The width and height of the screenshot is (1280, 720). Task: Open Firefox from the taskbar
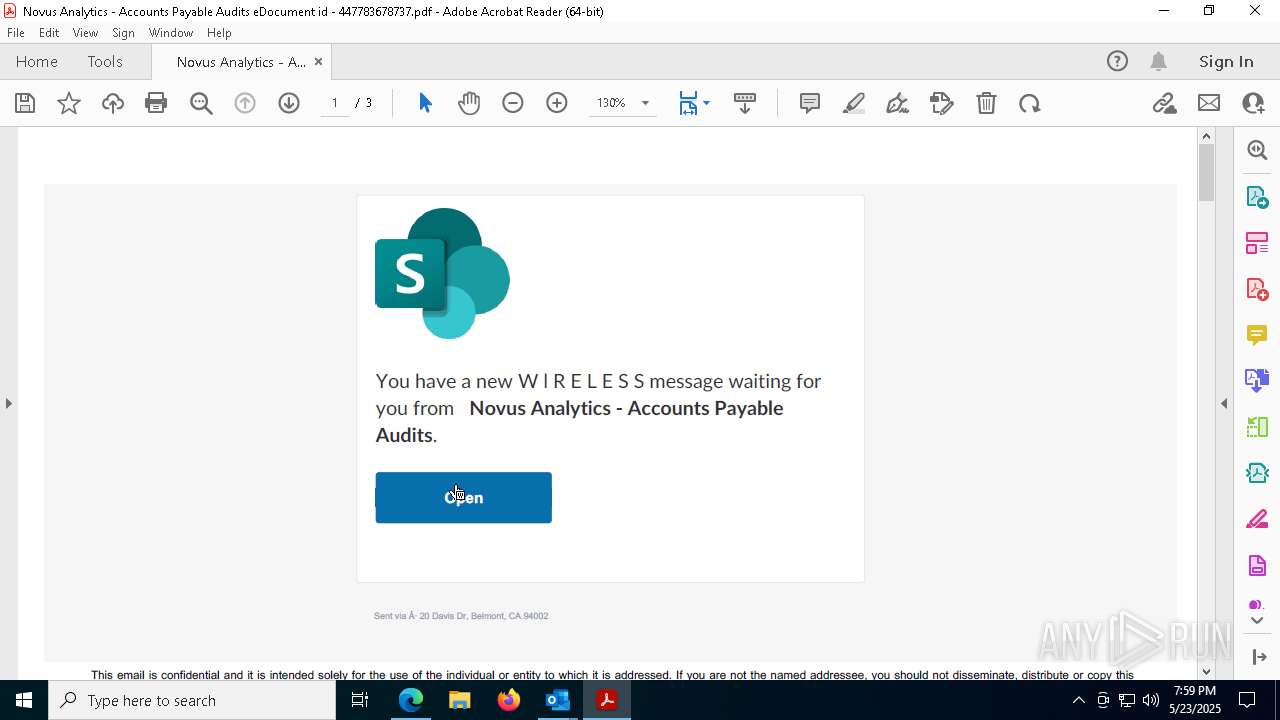click(x=509, y=700)
